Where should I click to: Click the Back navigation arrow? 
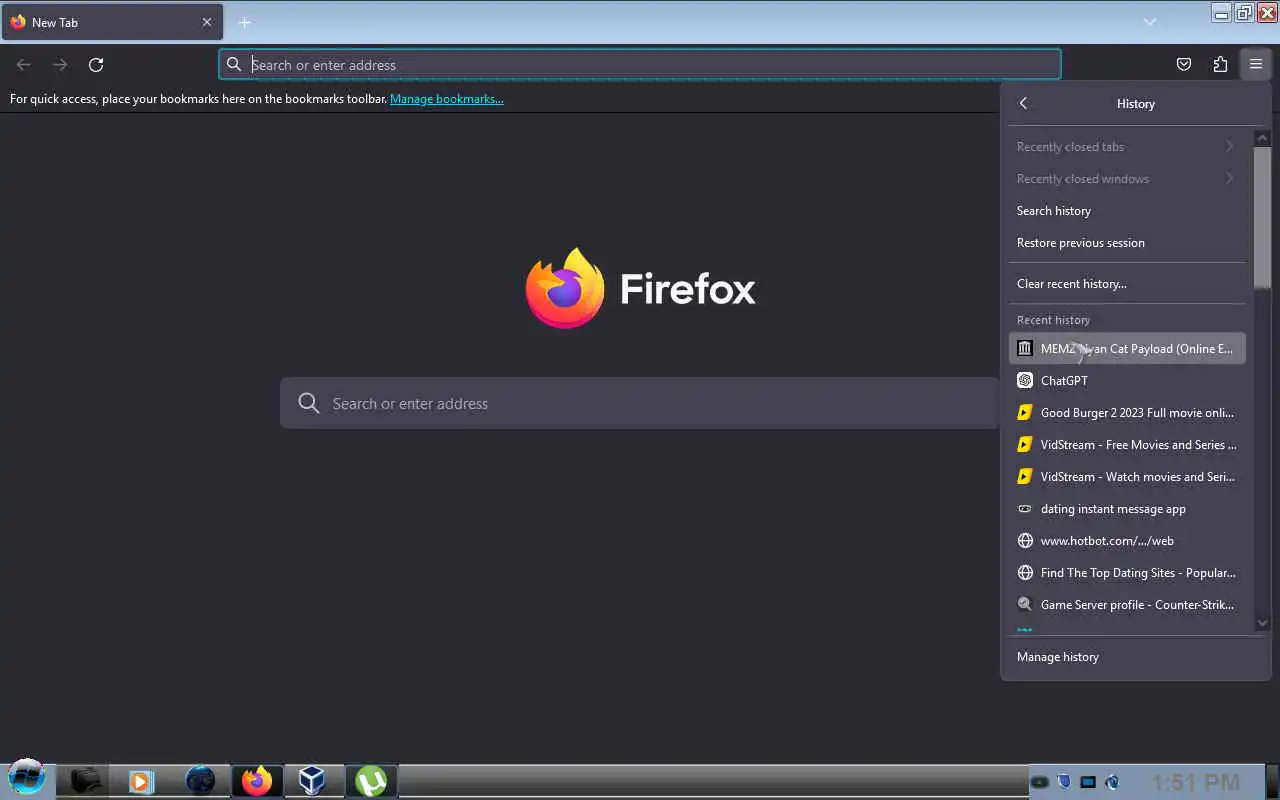(24, 65)
